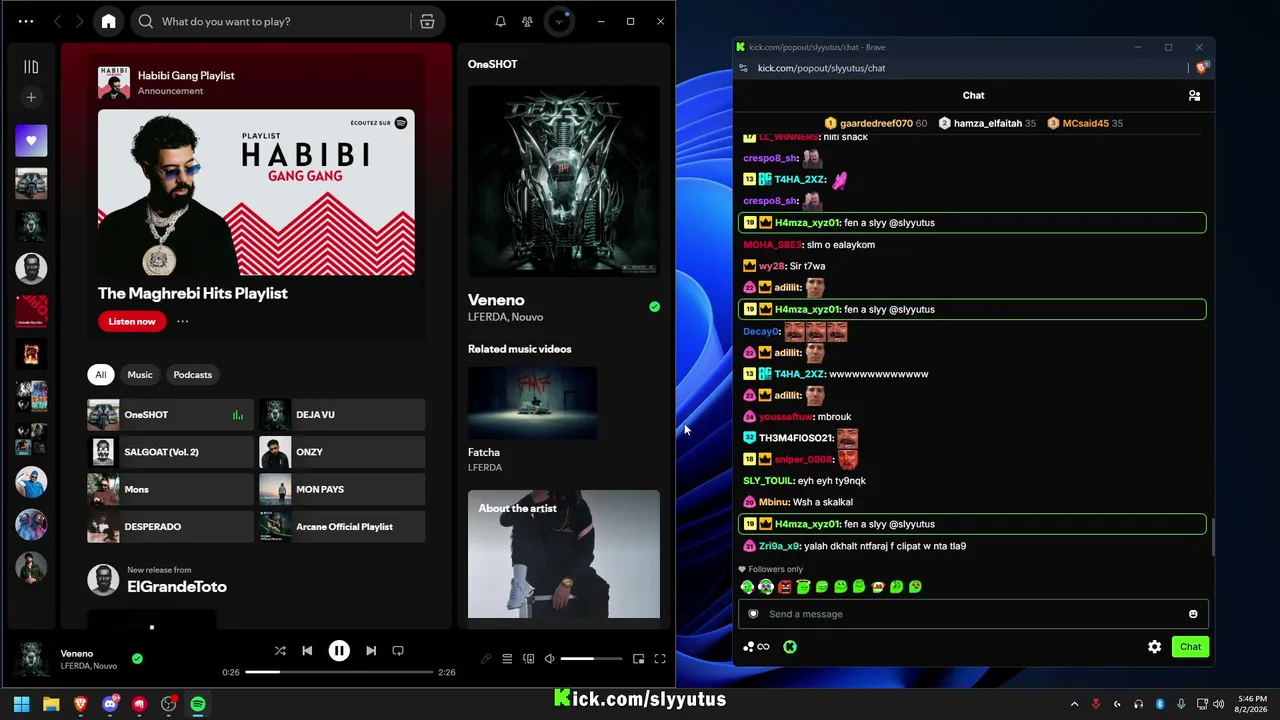
Task: Create new playlist with plus icon
Action: 31,97
